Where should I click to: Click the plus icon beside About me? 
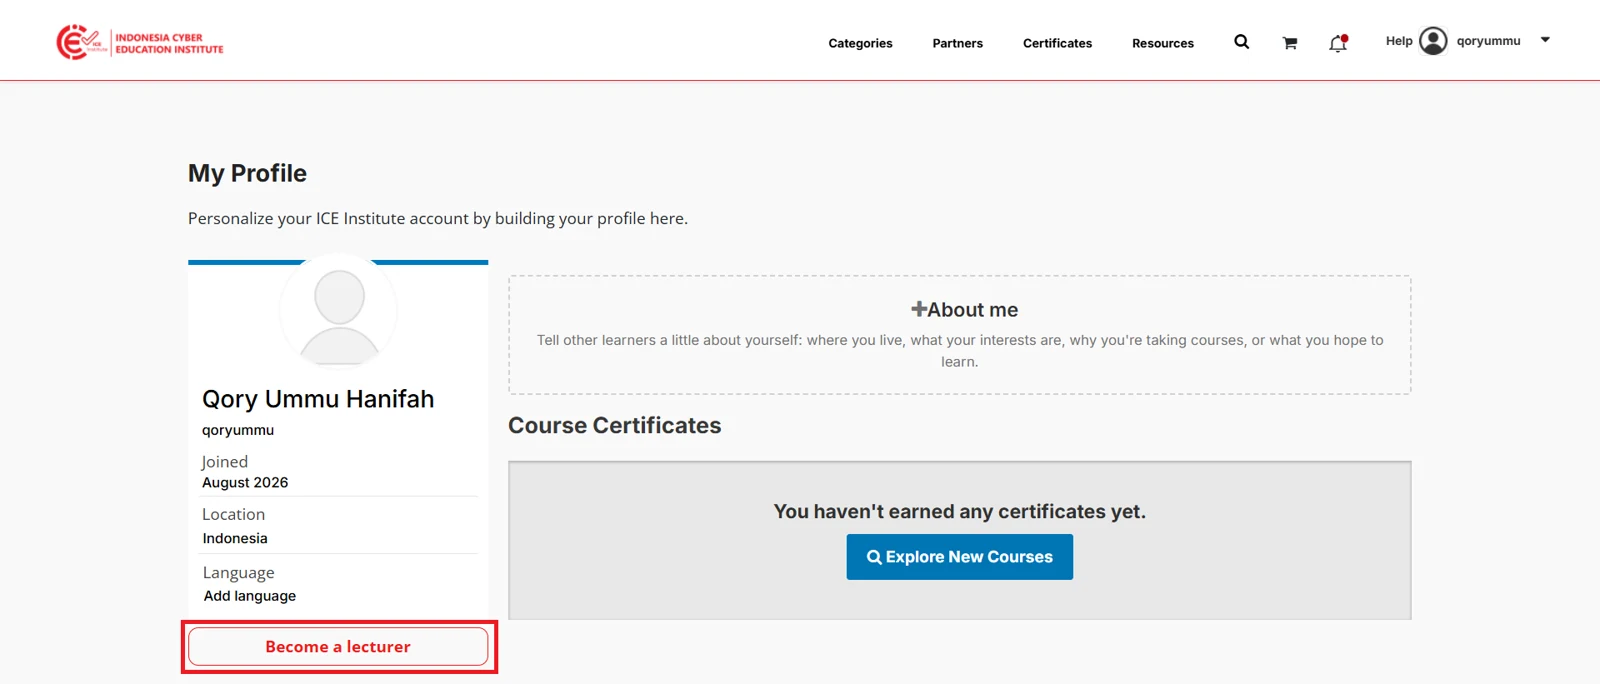918,309
